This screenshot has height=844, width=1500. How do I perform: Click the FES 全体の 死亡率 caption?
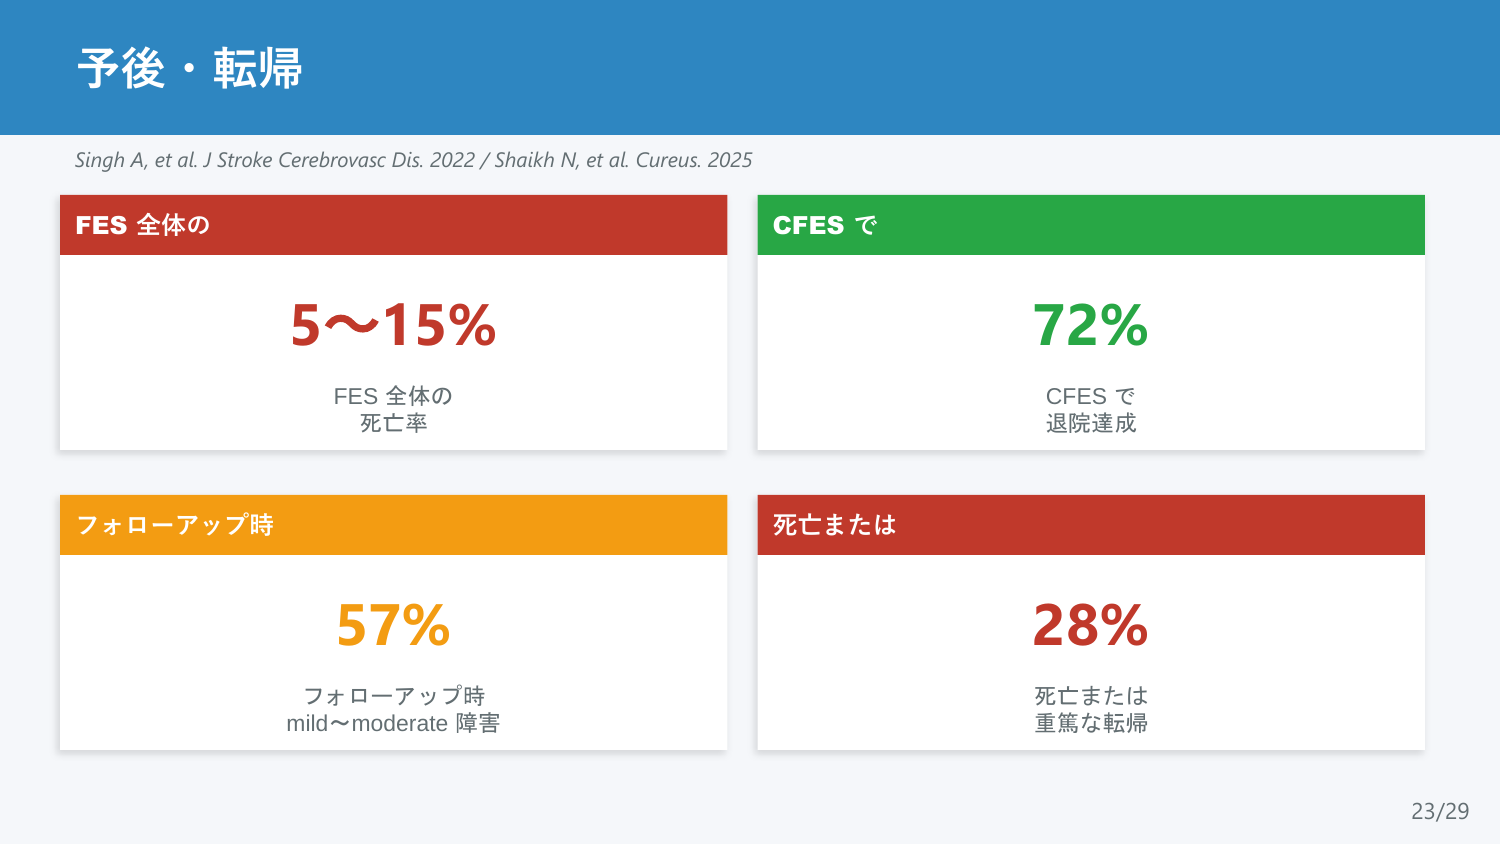click(393, 409)
